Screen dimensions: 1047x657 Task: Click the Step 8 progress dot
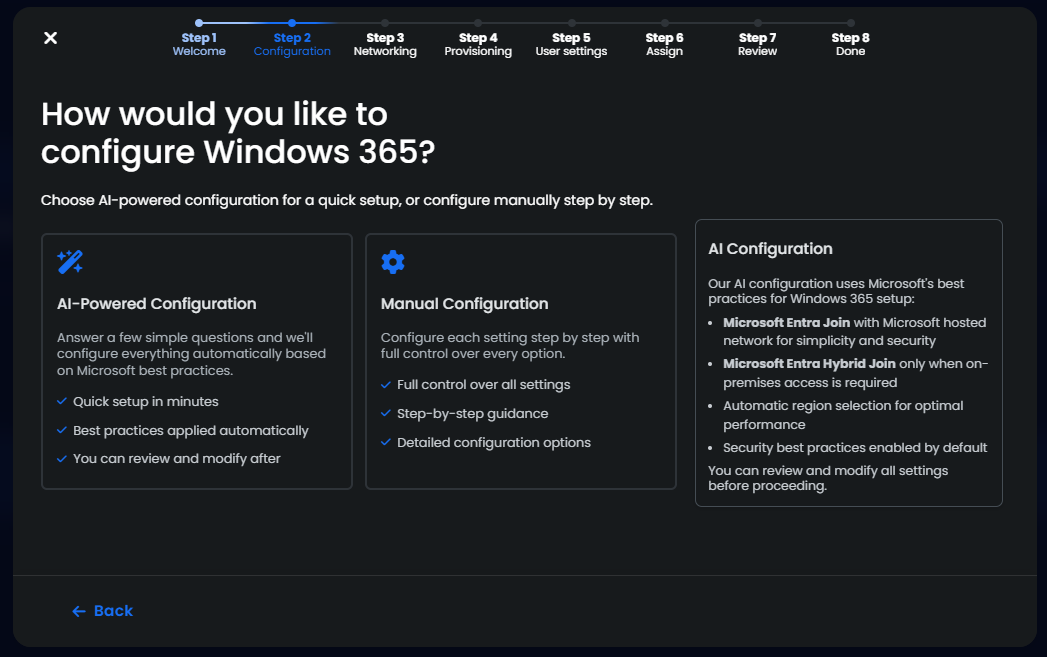[851, 23]
